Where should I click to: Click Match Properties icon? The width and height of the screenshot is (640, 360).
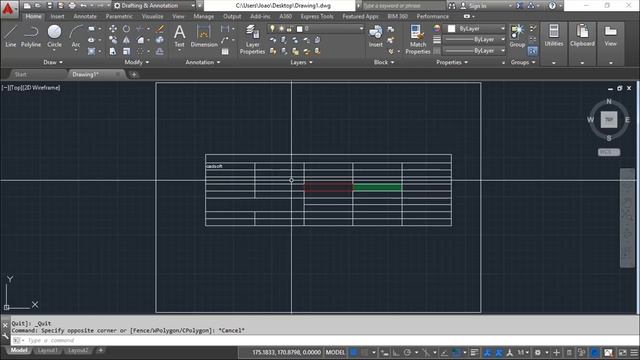[x=418, y=40]
